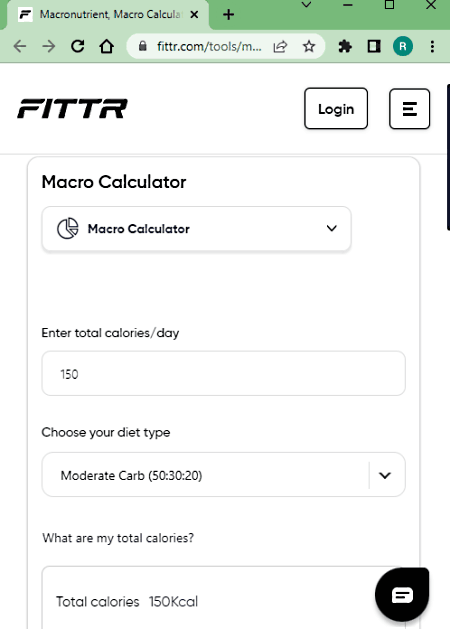Image resolution: width=450 pixels, height=629 pixels.
Task: Bookmark this page with star icon
Action: (309, 47)
